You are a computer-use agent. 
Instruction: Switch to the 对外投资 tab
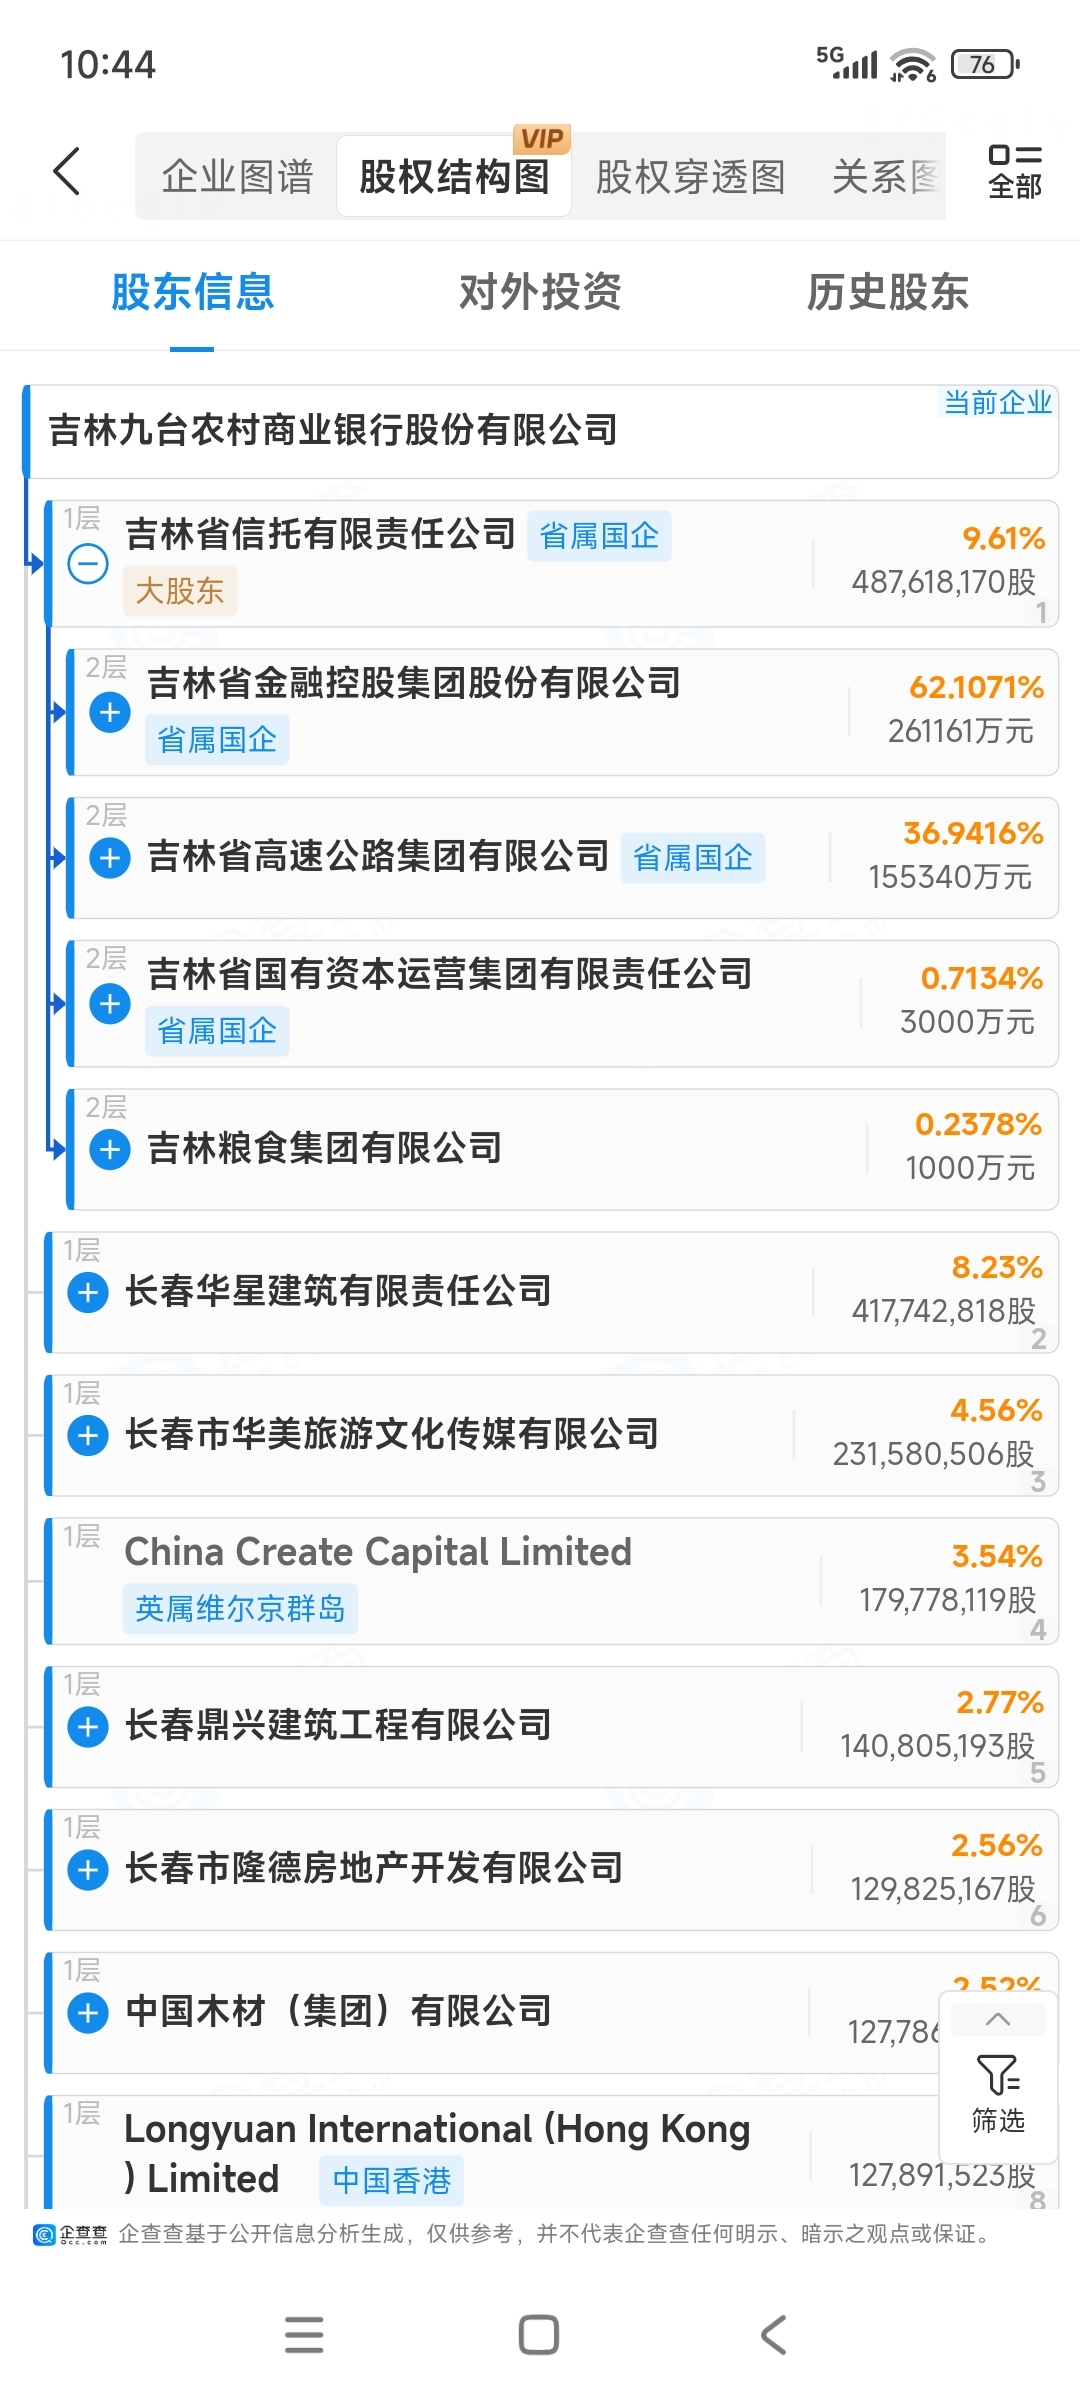pyautogui.click(x=540, y=292)
